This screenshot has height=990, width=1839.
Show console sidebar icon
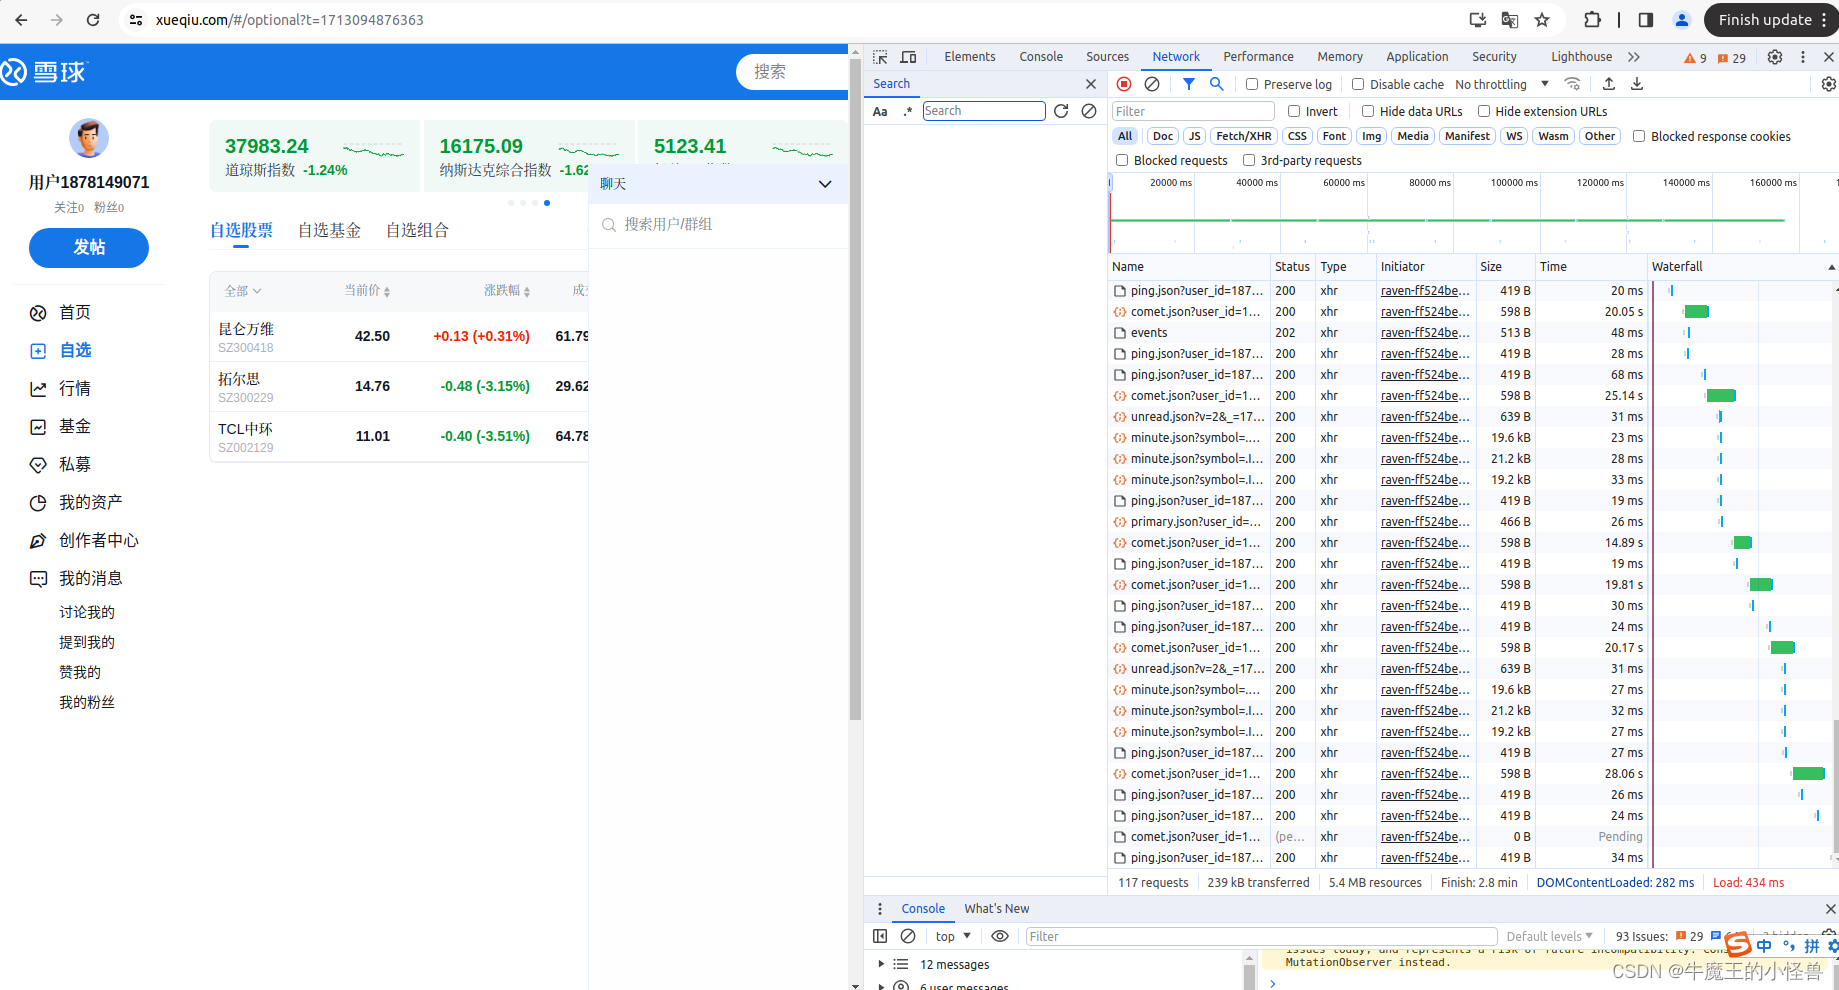(880, 936)
